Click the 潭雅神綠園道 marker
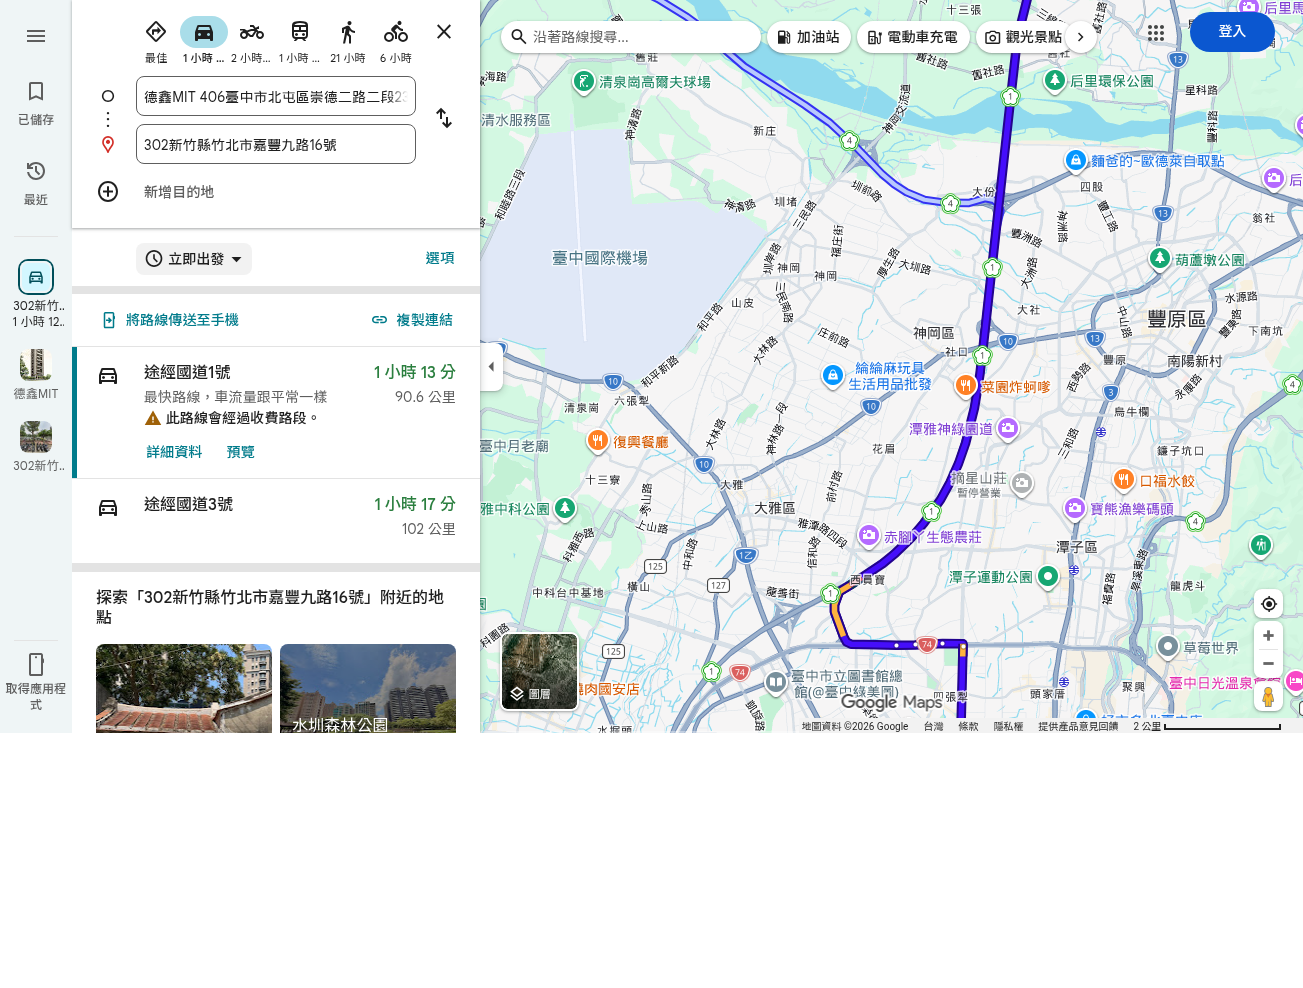 [1007, 428]
